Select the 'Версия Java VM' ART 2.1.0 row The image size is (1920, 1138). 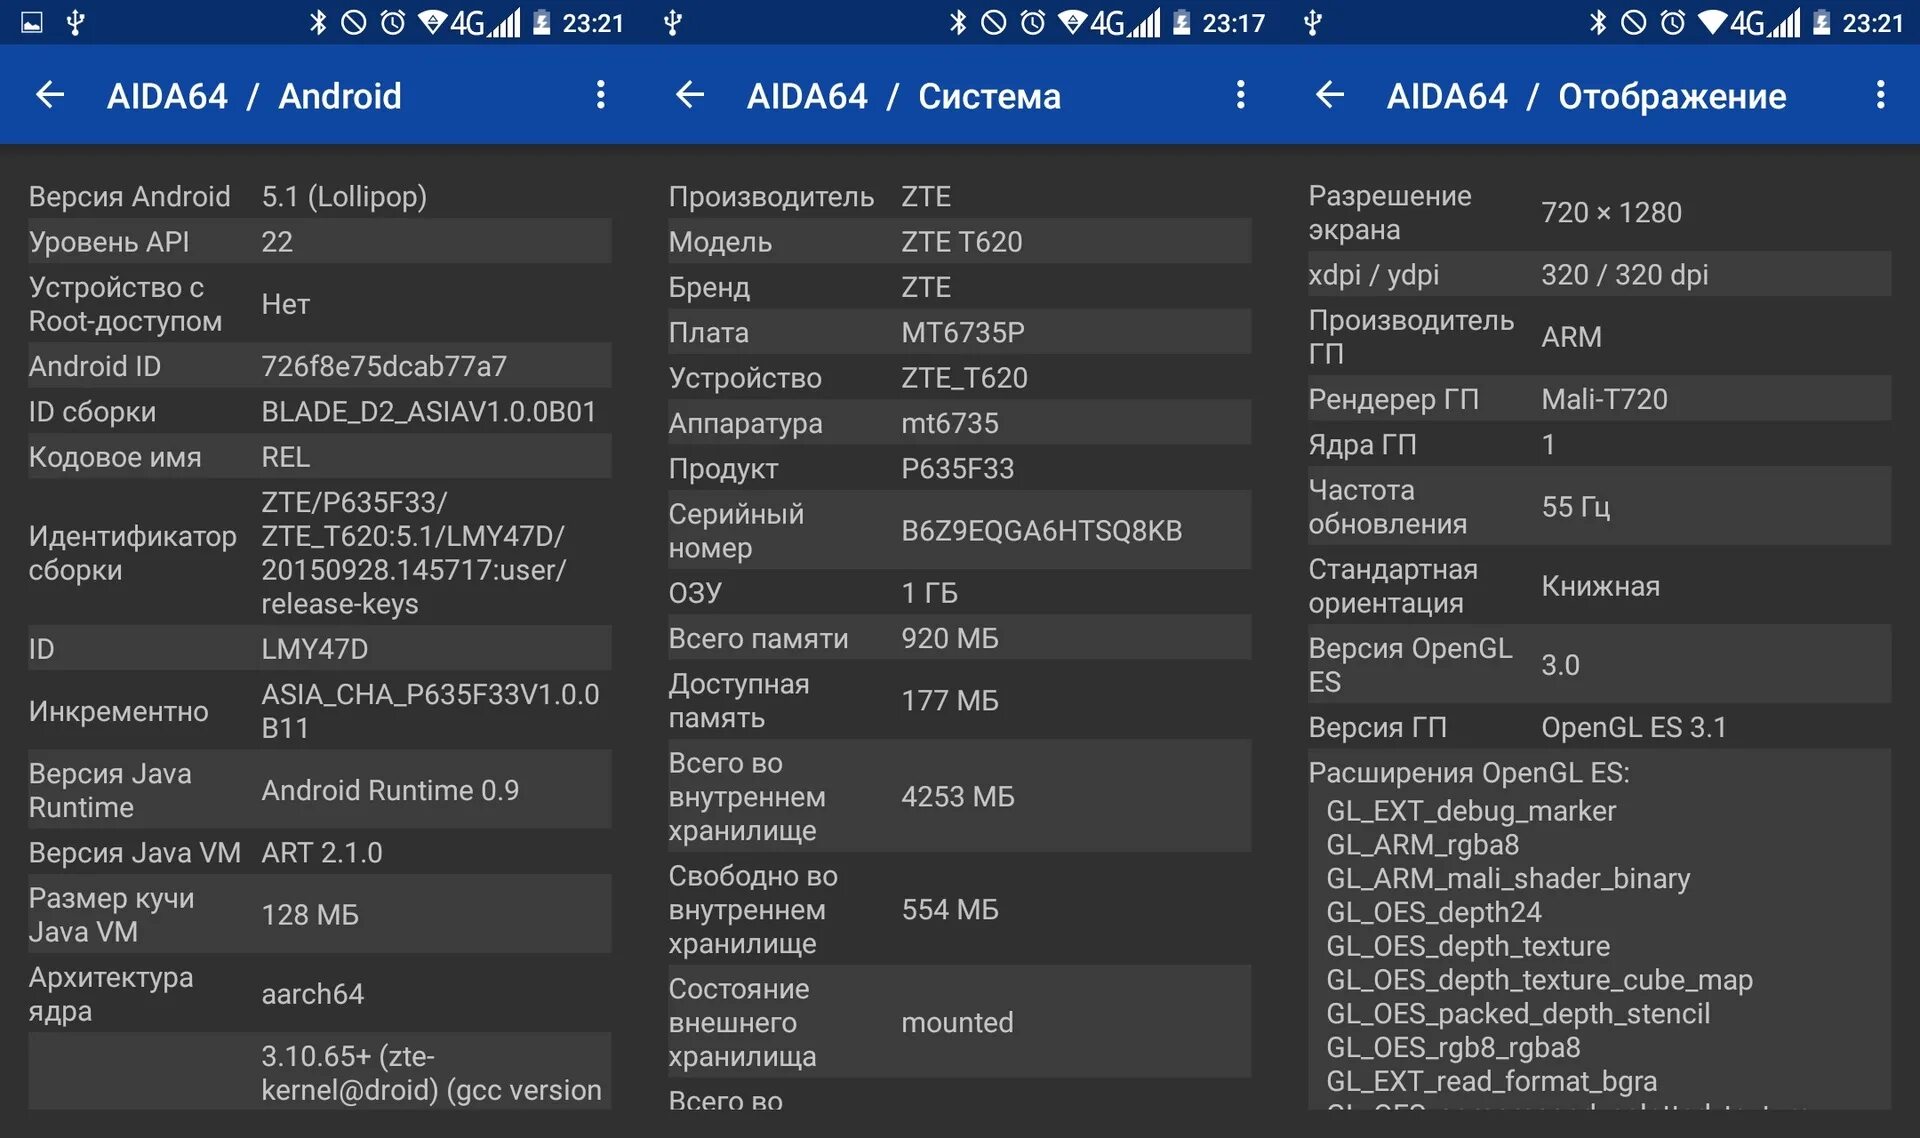click(320, 852)
